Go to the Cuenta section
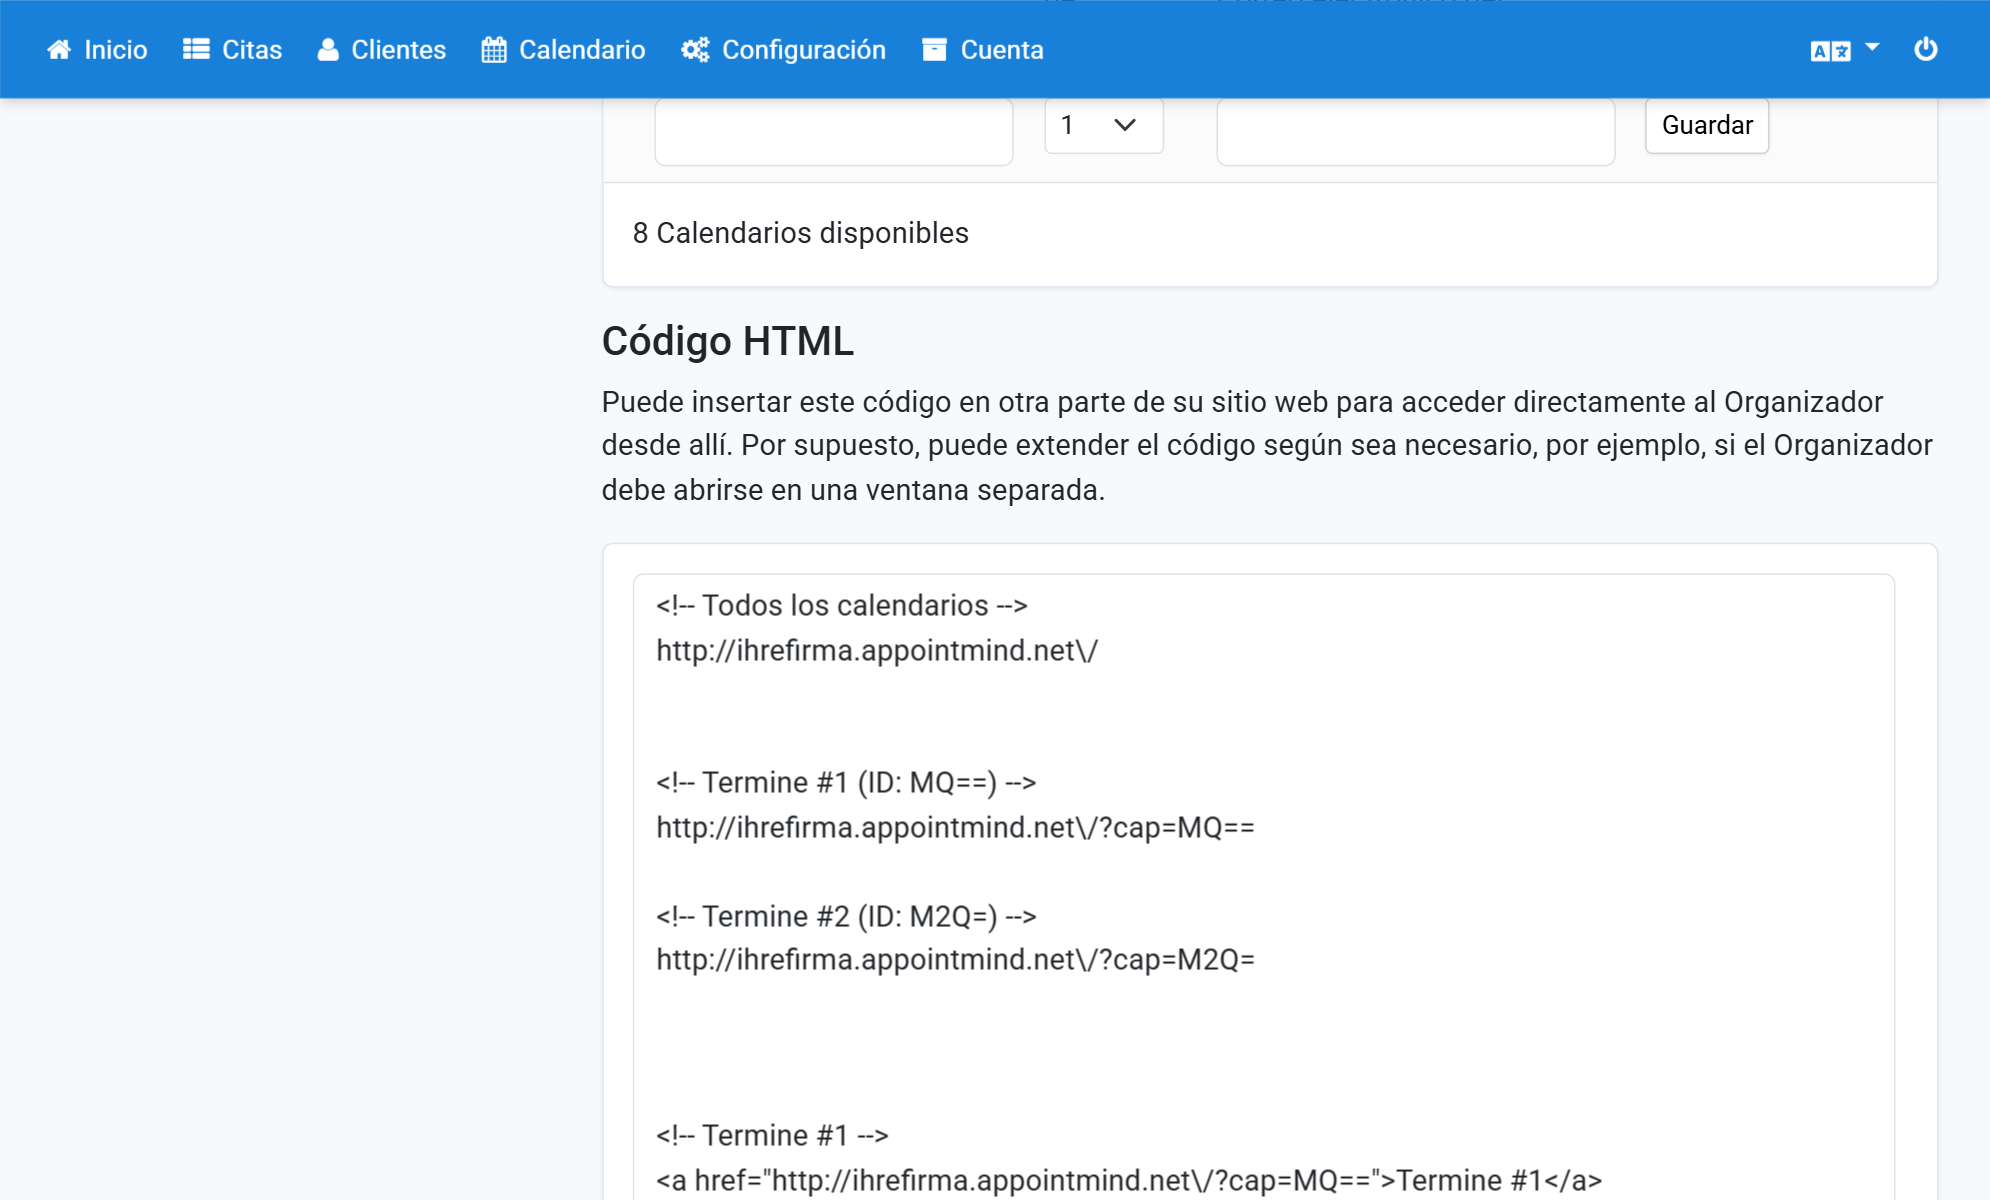The width and height of the screenshot is (1990, 1200). [983, 49]
